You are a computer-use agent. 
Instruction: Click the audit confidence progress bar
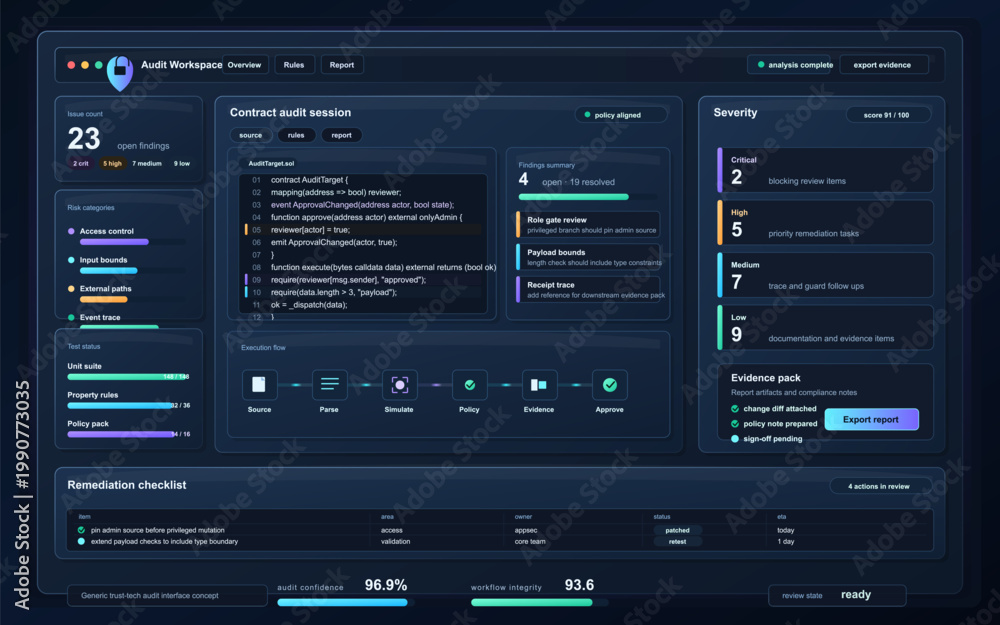point(346,603)
